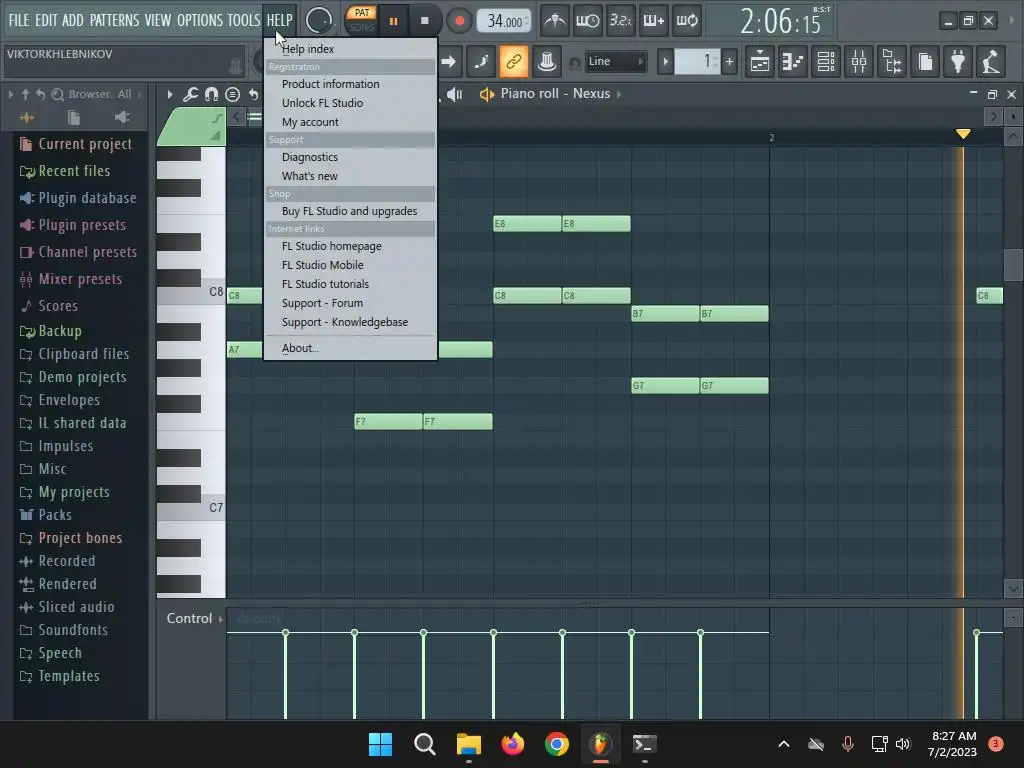
Task: Toggle loop recording icon
Action: coord(687,21)
